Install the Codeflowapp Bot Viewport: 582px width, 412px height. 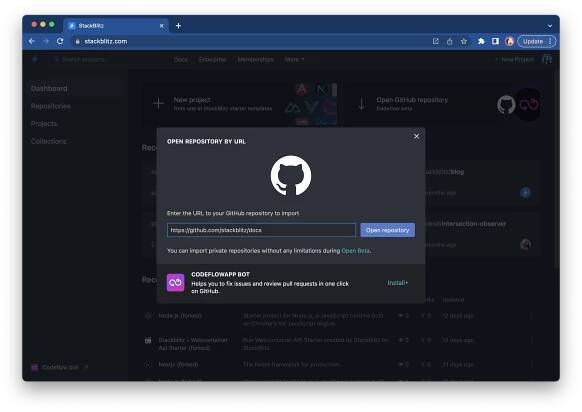click(x=397, y=283)
